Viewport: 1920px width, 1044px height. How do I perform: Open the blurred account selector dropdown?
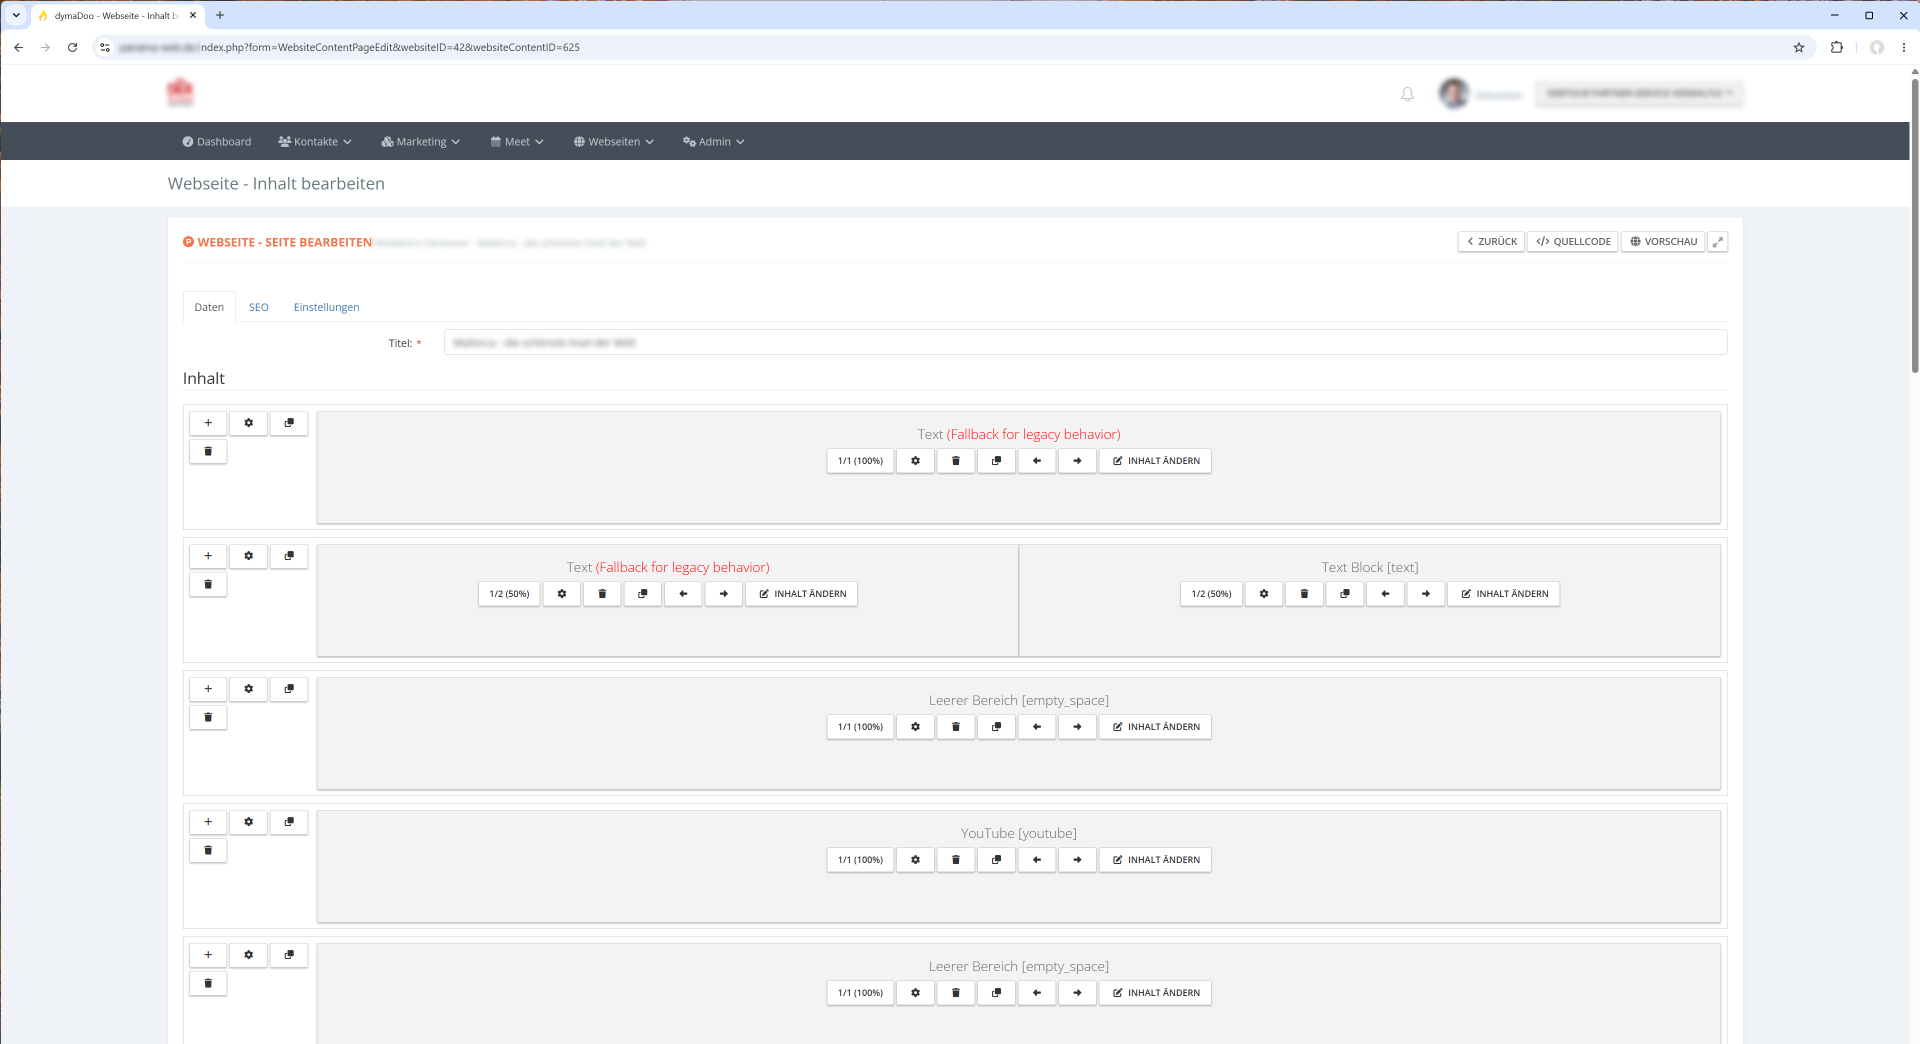pyautogui.click(x=1639, y=93)
